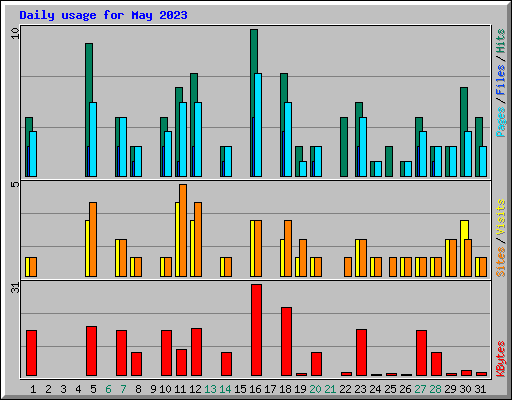The width and height of the screenshot is (512, 400).
Task: Click the 'Hits' legend label
Action: (501, 41)
